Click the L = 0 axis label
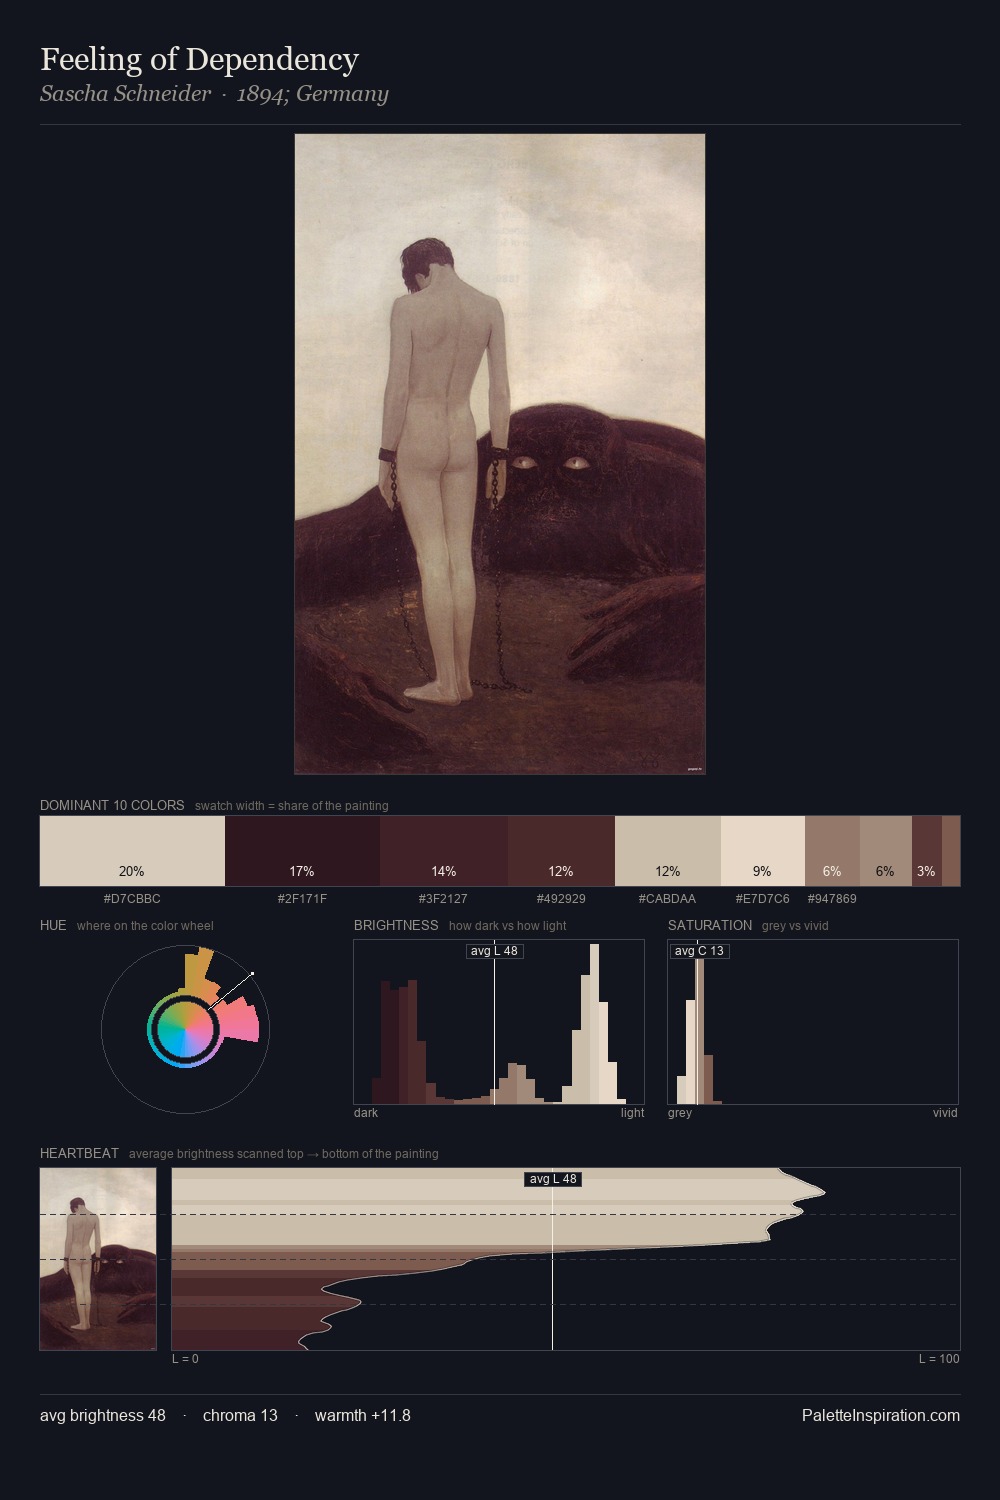1000x1500 pixels. pyautogui.click(x=185, y=1359)
